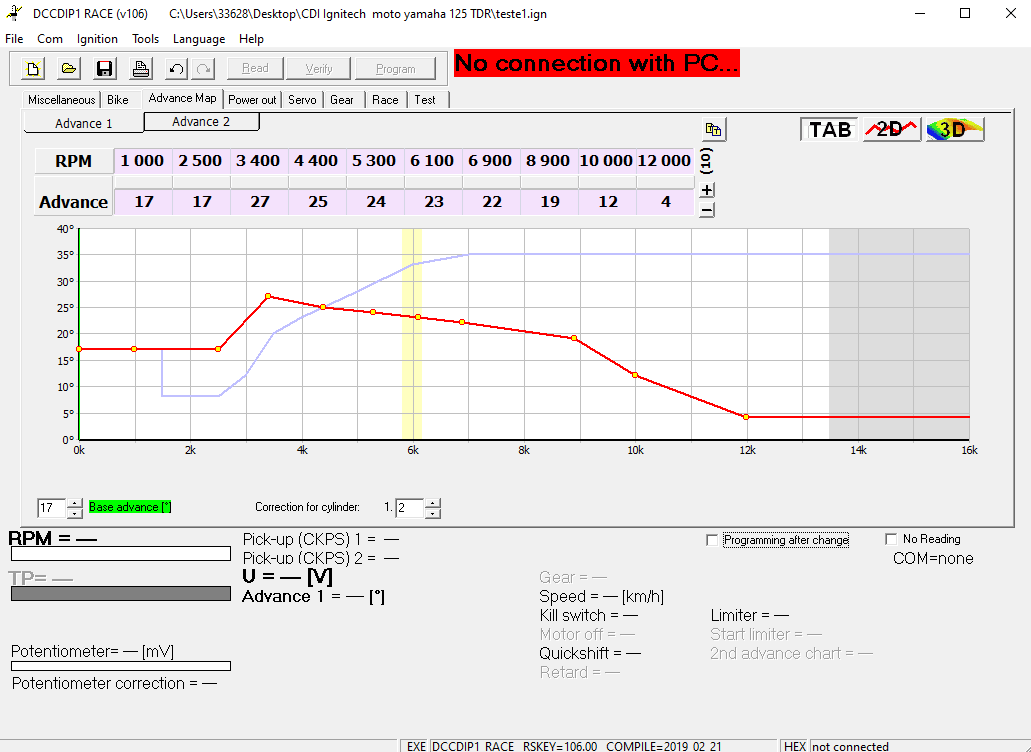
Task: Click the Program button
Action: pyautogui.click(x=396, y=68)
